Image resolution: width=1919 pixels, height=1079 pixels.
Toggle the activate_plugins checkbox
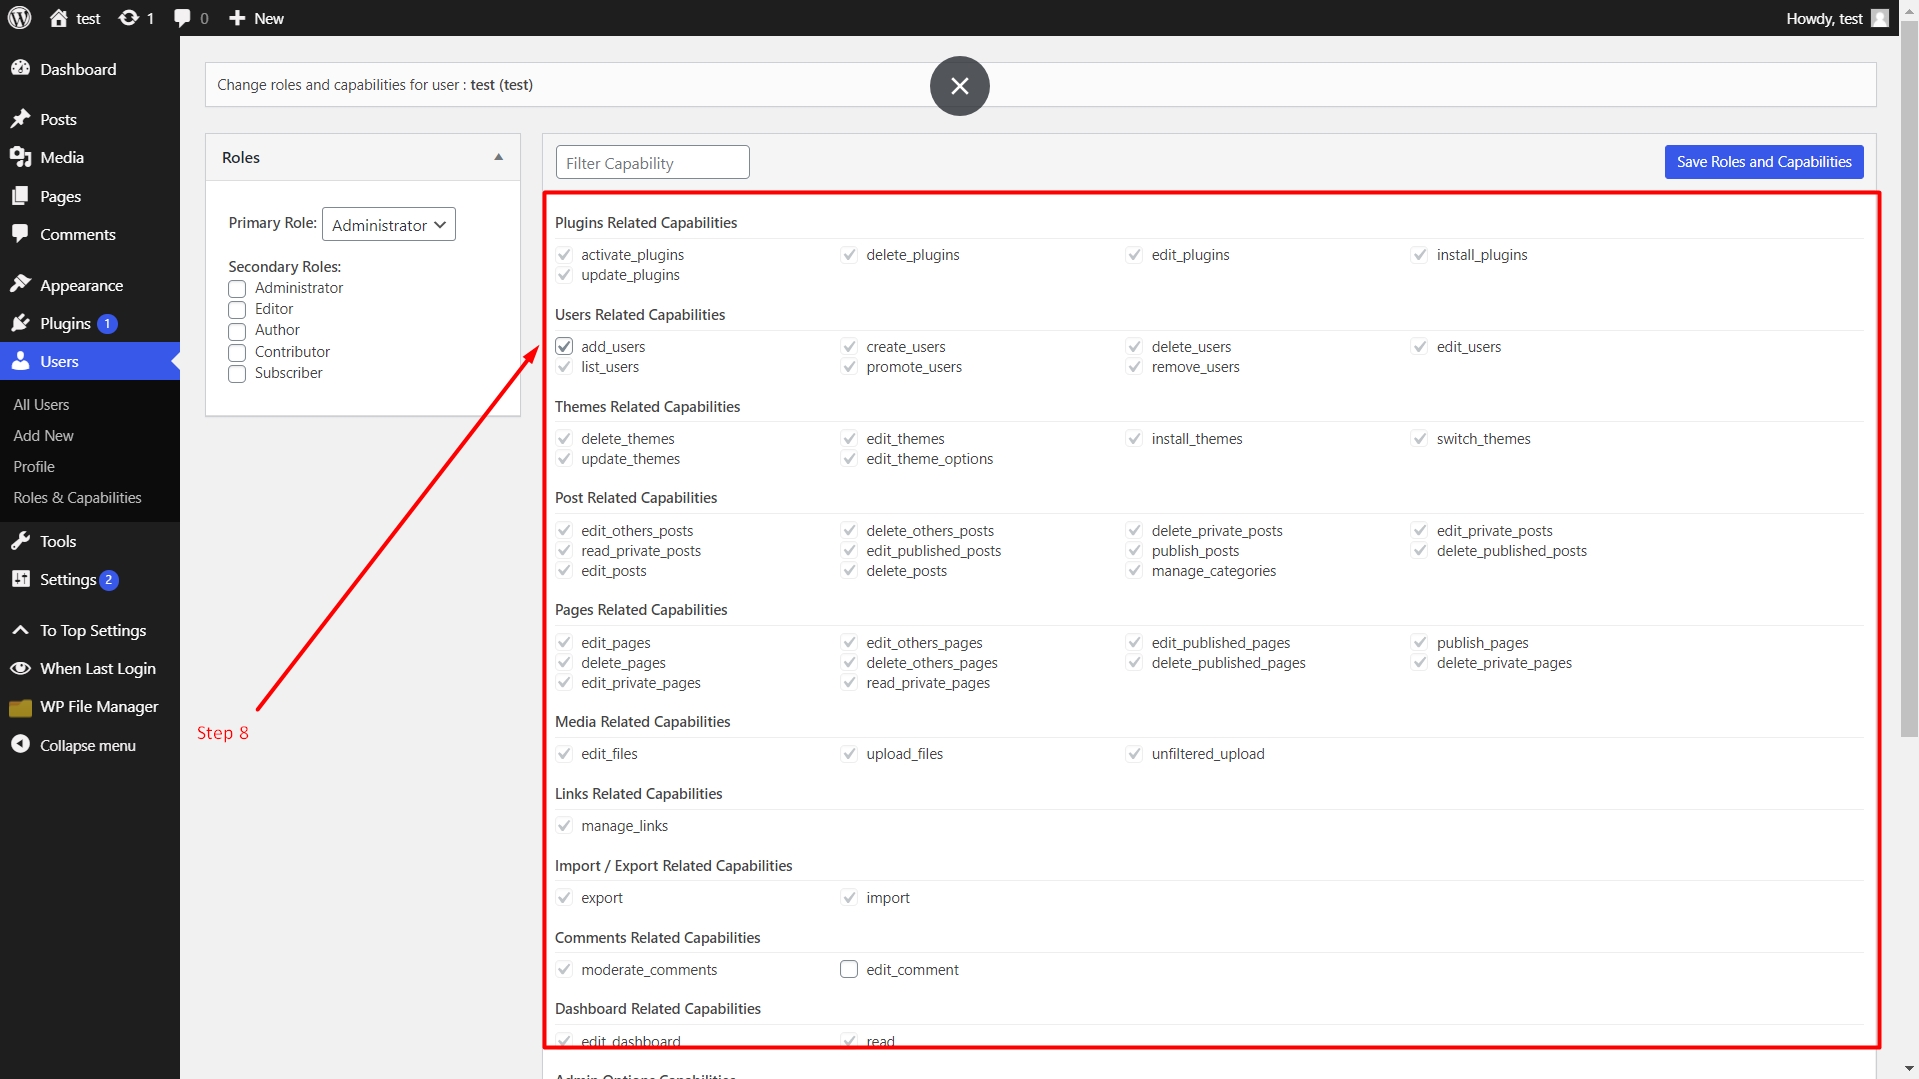coord(564,254)
